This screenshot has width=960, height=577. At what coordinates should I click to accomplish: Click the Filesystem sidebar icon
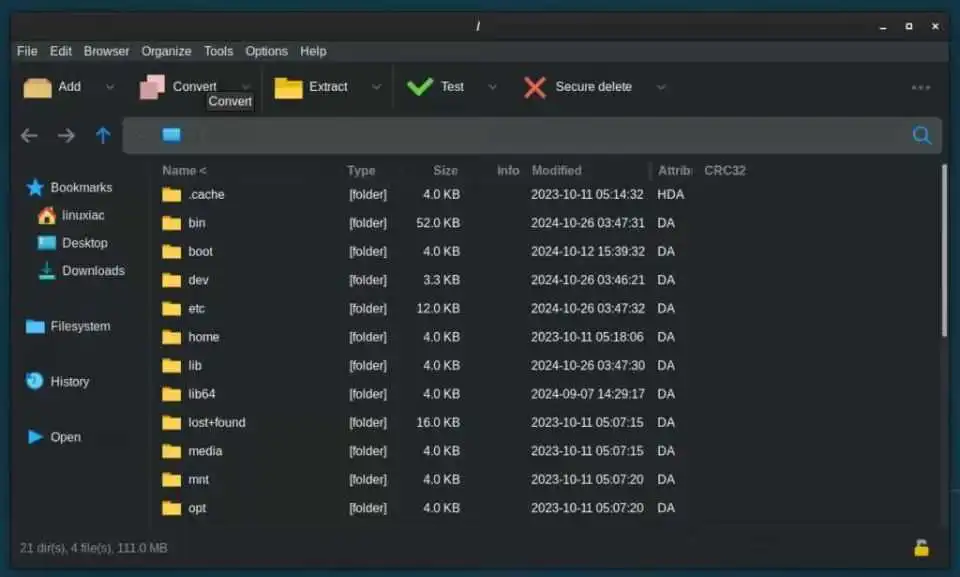36,326
